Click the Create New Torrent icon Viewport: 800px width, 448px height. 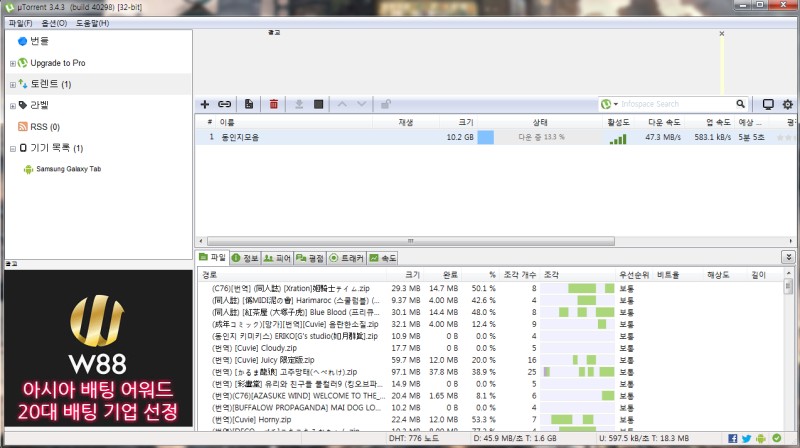[x=249, y=104]
